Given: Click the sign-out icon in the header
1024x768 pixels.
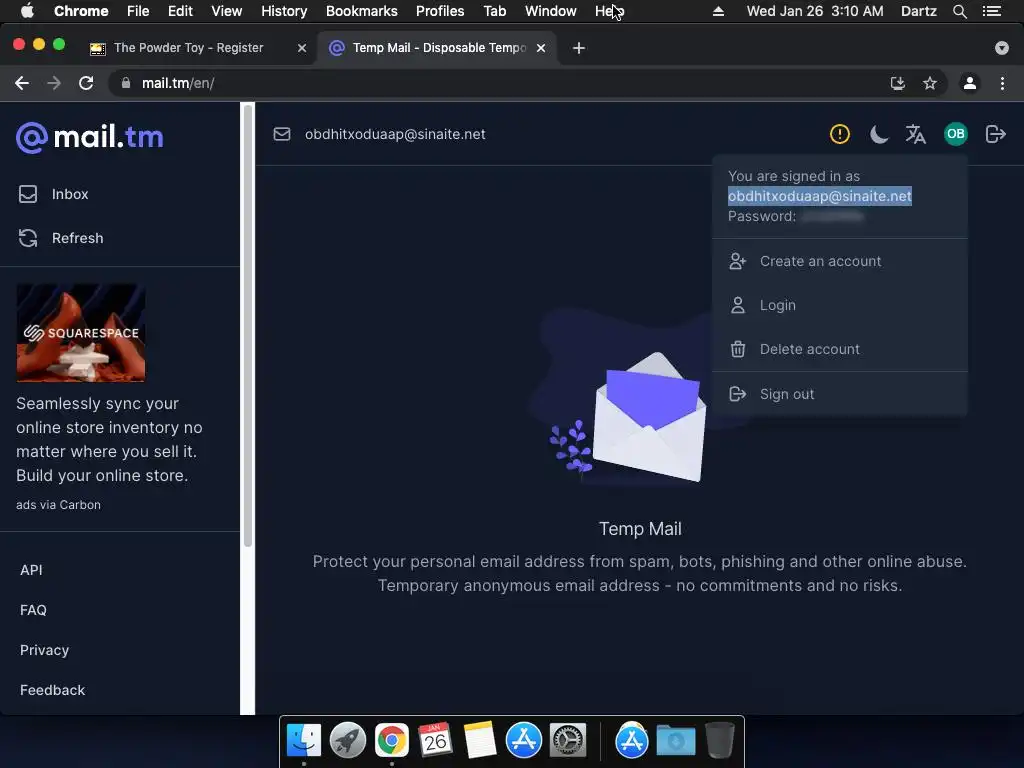Looking at the screenshot, I should pyautogui.click(x=995, y=134).
